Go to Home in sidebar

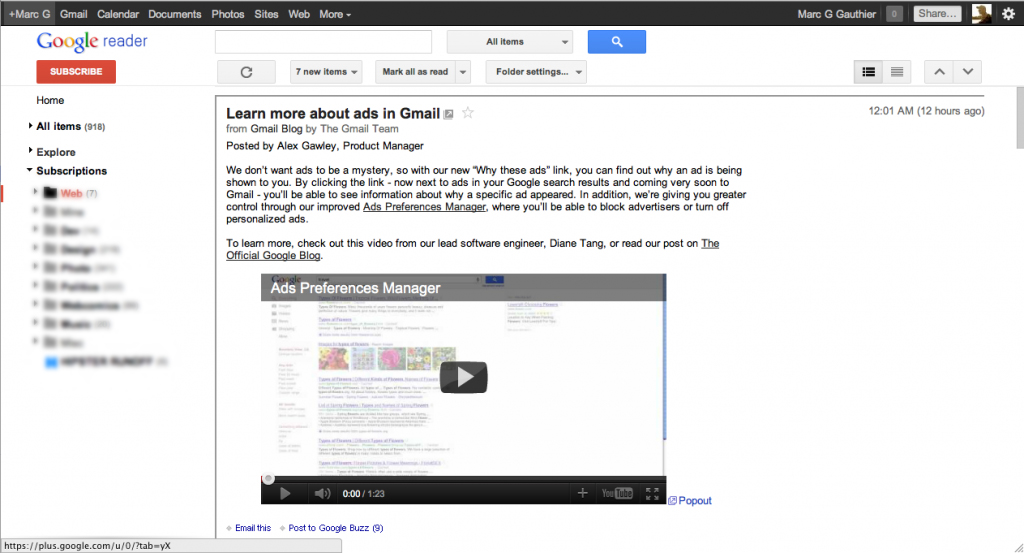point(50,101)
